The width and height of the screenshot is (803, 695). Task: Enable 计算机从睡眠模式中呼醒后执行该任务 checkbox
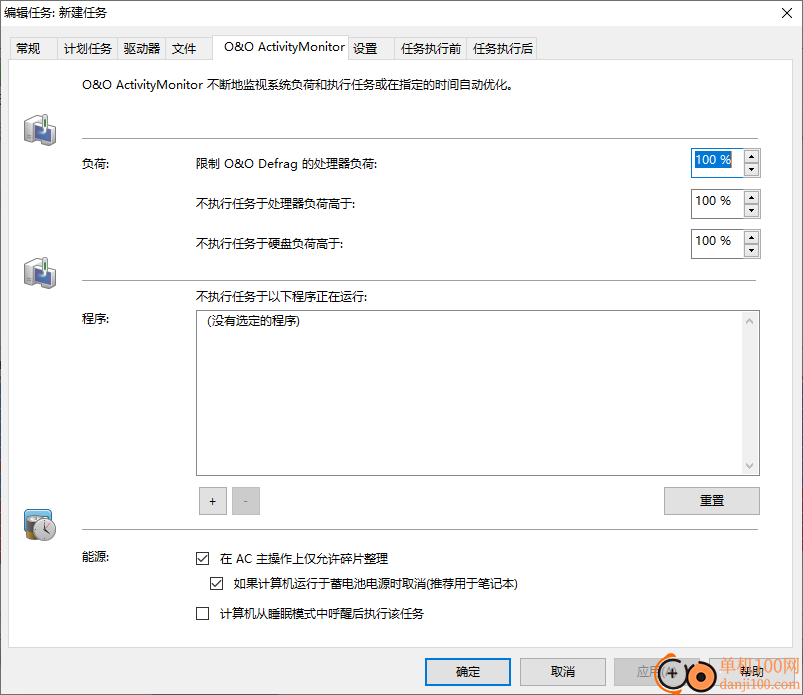203,613
